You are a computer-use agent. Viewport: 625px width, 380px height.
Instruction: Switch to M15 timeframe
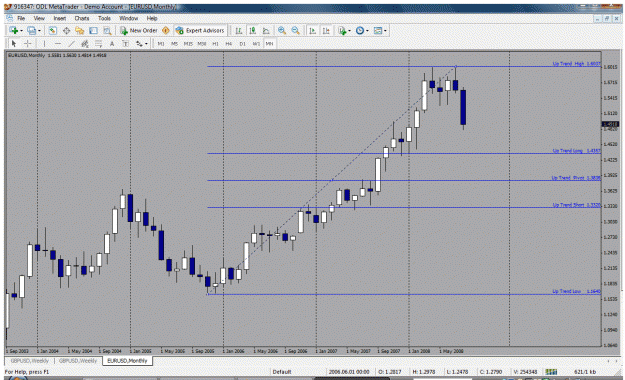click(188, 43)
